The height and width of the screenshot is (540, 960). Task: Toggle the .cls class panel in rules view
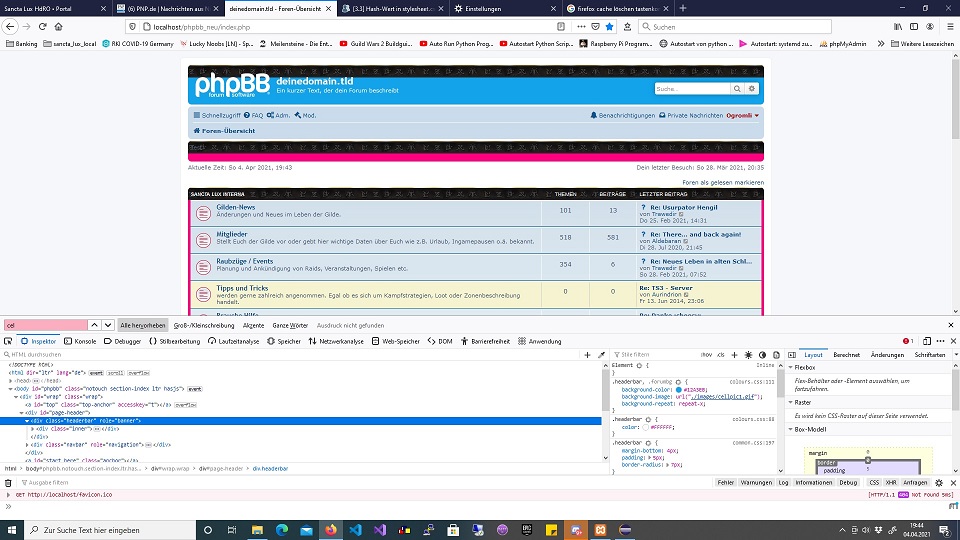(719, 355)
